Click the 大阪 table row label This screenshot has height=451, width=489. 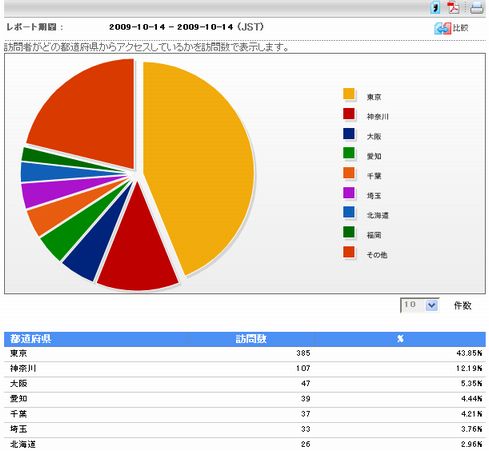(x=18, y=384)
